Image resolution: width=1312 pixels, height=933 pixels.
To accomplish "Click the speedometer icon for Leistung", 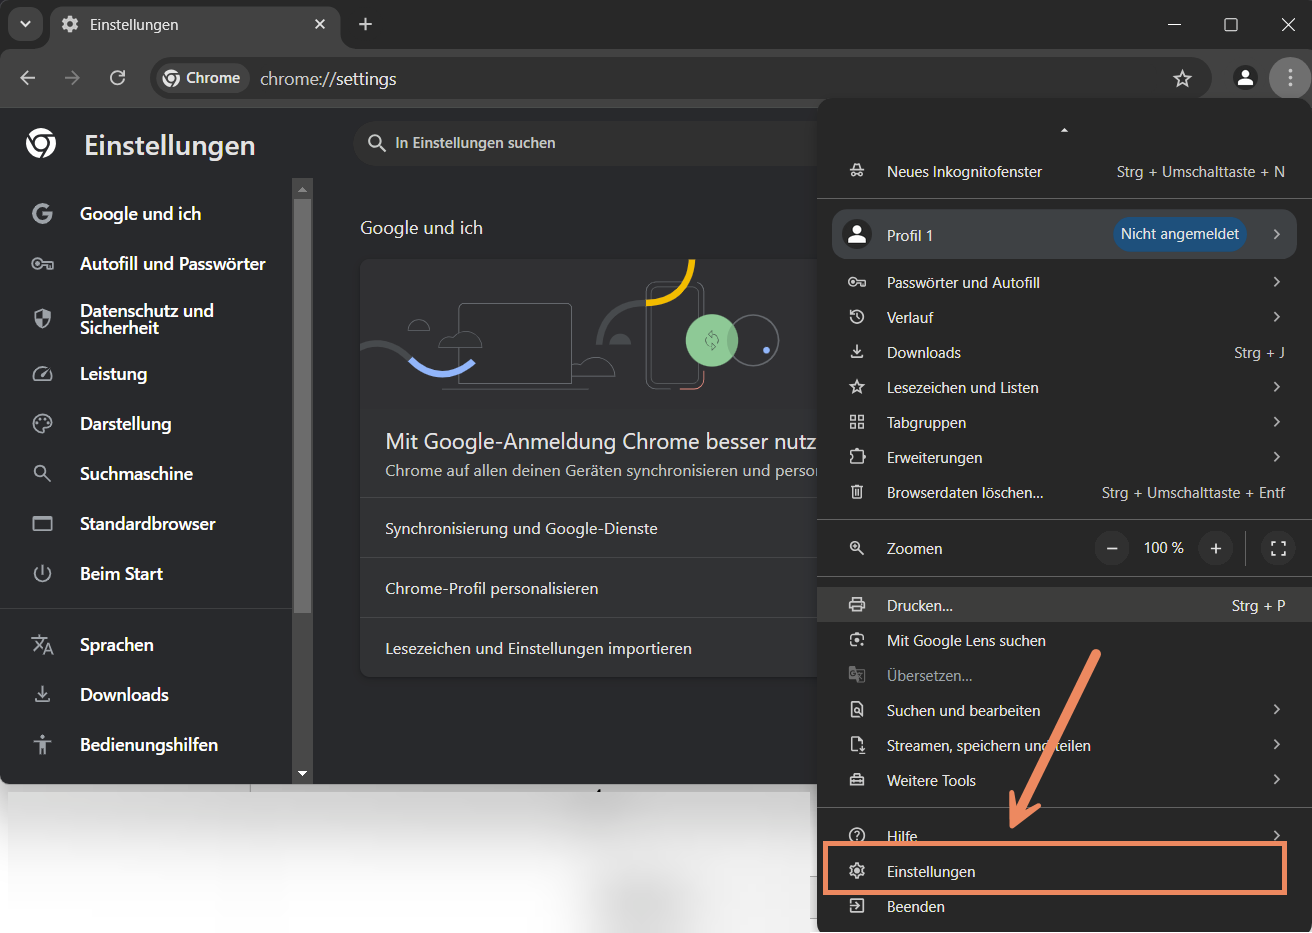I will tap(42, 374).
